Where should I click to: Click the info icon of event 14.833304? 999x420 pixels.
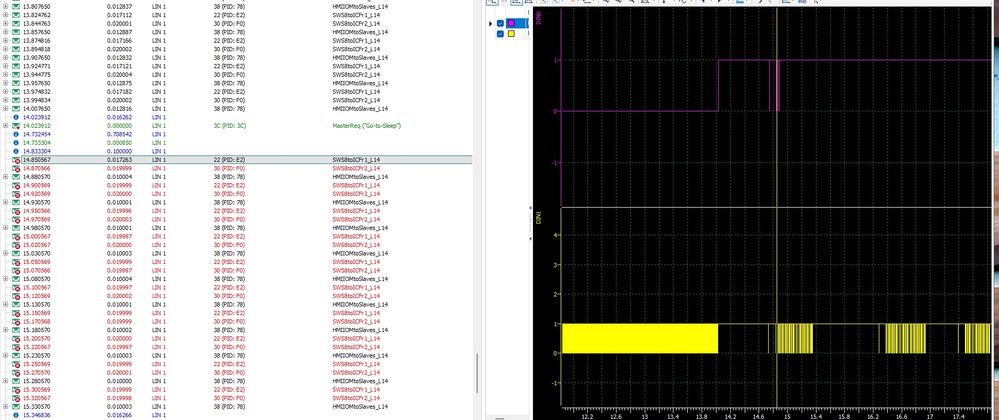(x=15, y=151)
